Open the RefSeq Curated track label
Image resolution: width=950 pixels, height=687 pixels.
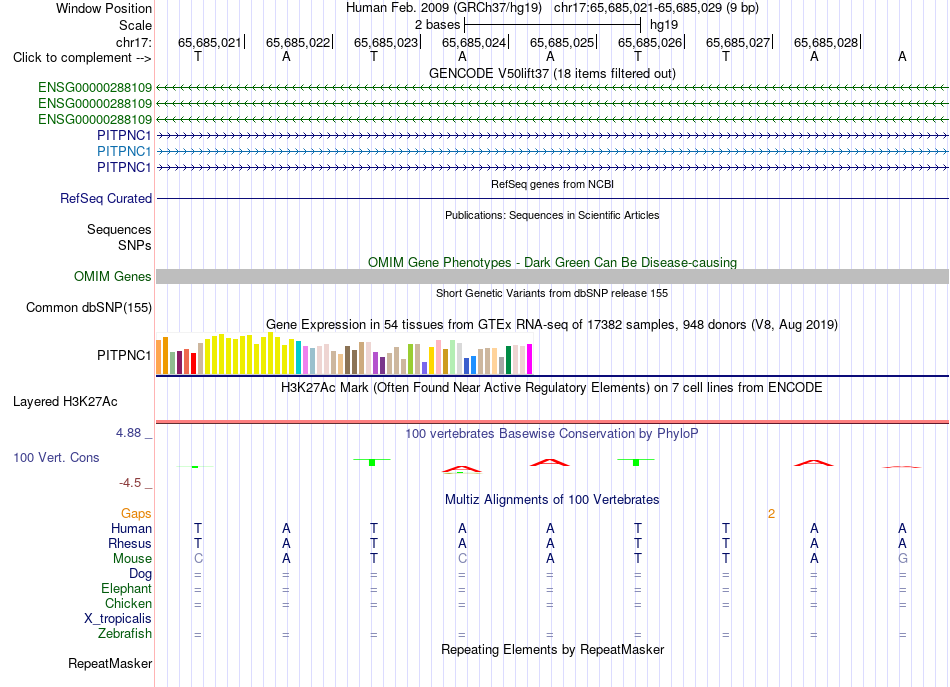(x=106, y=198)
